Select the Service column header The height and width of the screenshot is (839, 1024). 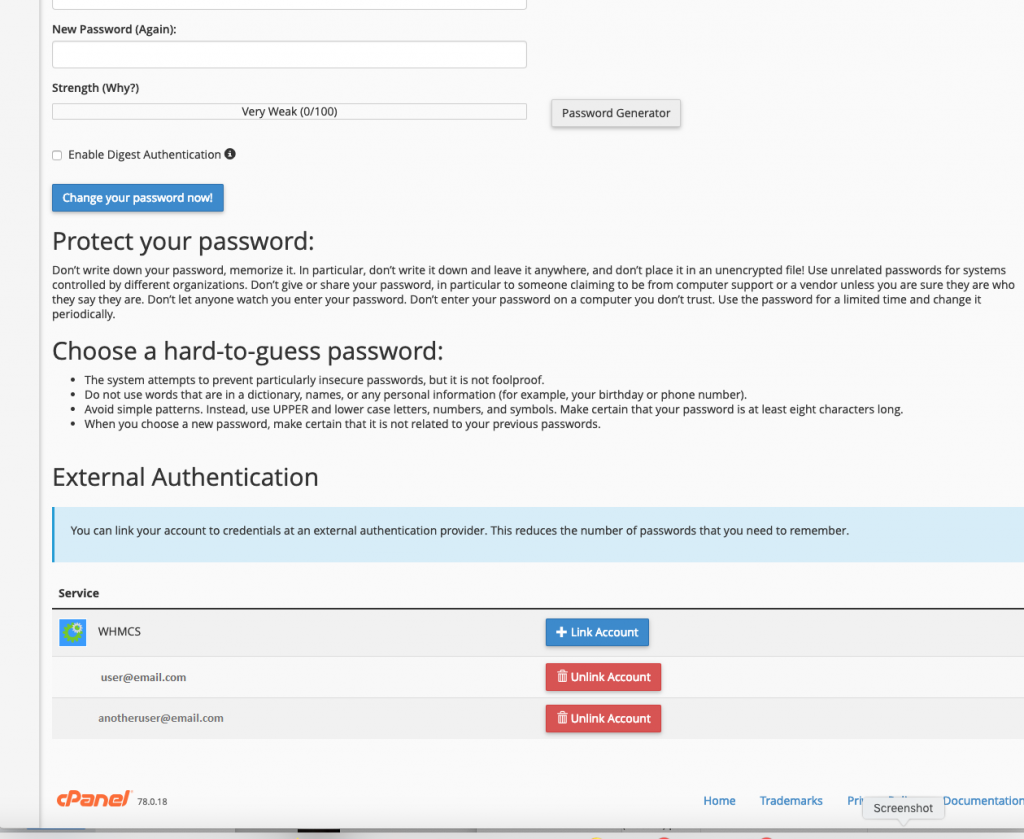[x=78, y=593]
